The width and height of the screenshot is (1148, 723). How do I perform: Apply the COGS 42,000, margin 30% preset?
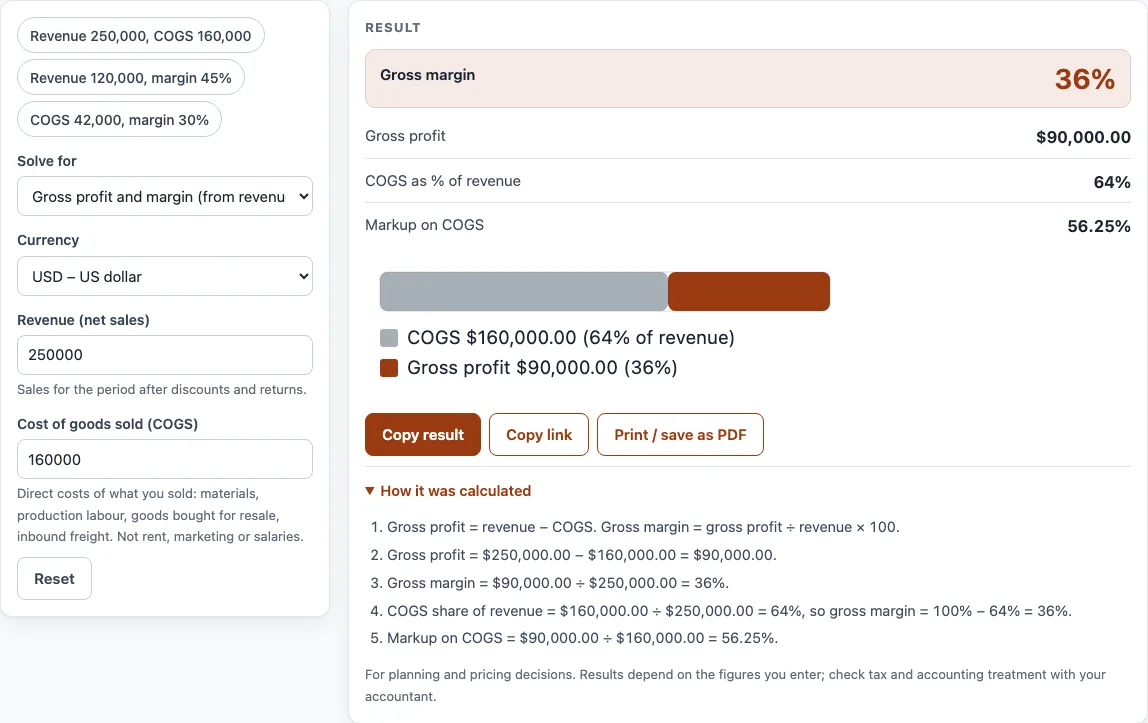click(x=119, y=119)
